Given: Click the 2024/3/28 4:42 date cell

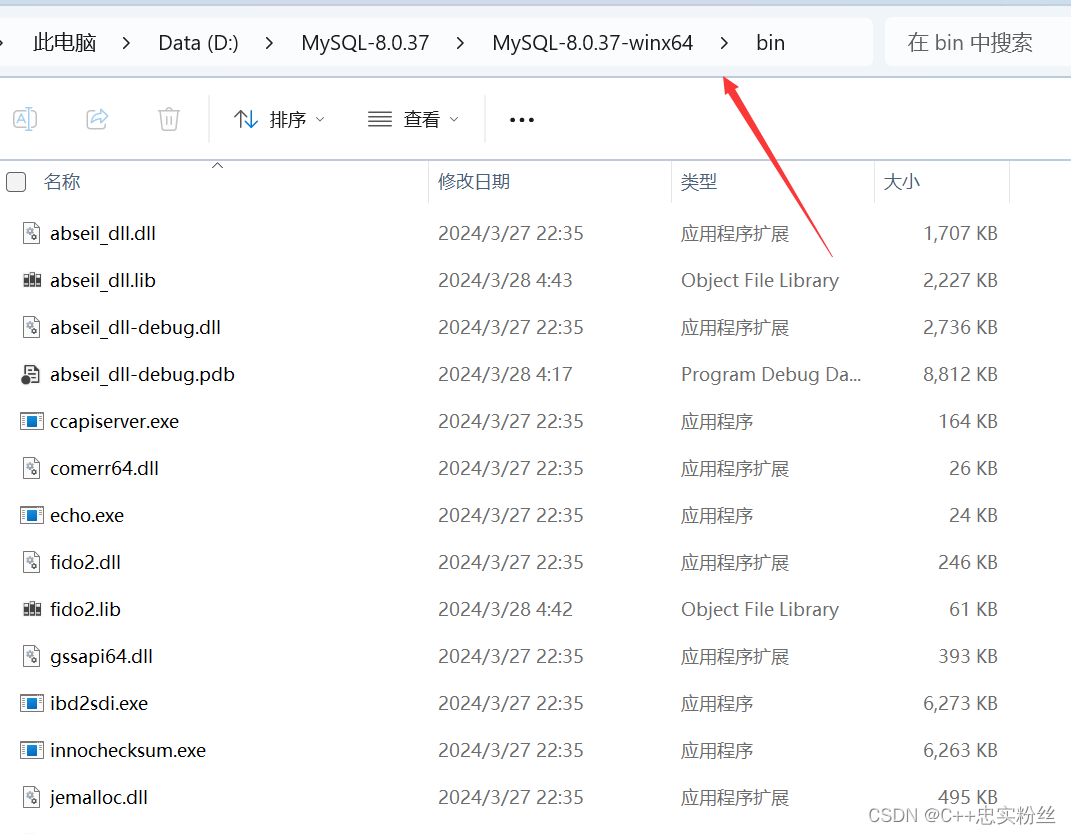Looking at the screenshot, I should pos(505,609).
